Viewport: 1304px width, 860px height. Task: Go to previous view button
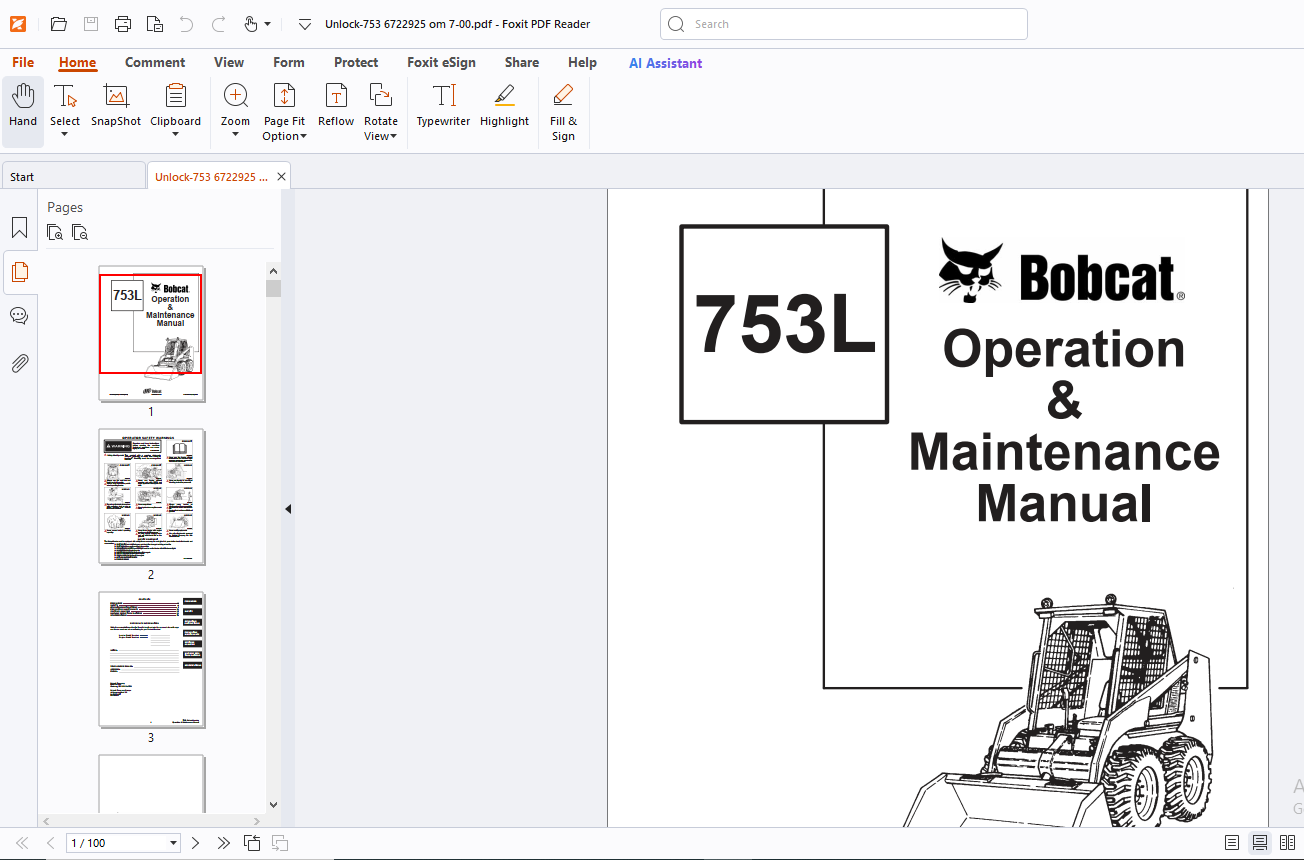click(251, 843)
